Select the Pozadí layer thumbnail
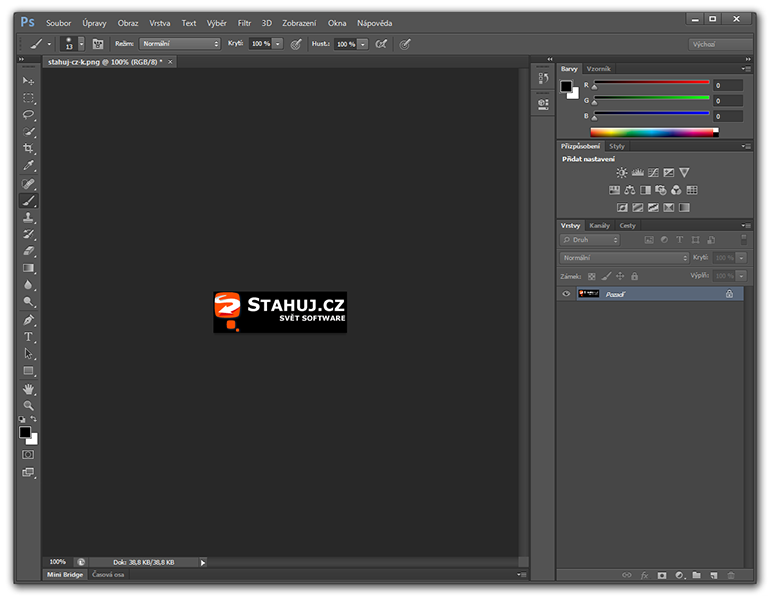The width and height of the screenshot is (772, 600). [x=588, y=294]
